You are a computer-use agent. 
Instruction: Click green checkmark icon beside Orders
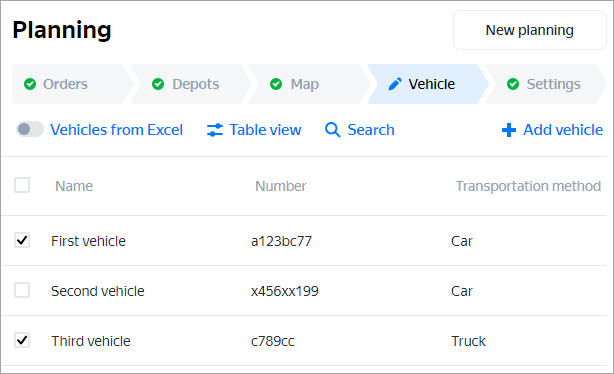[30, 84]
